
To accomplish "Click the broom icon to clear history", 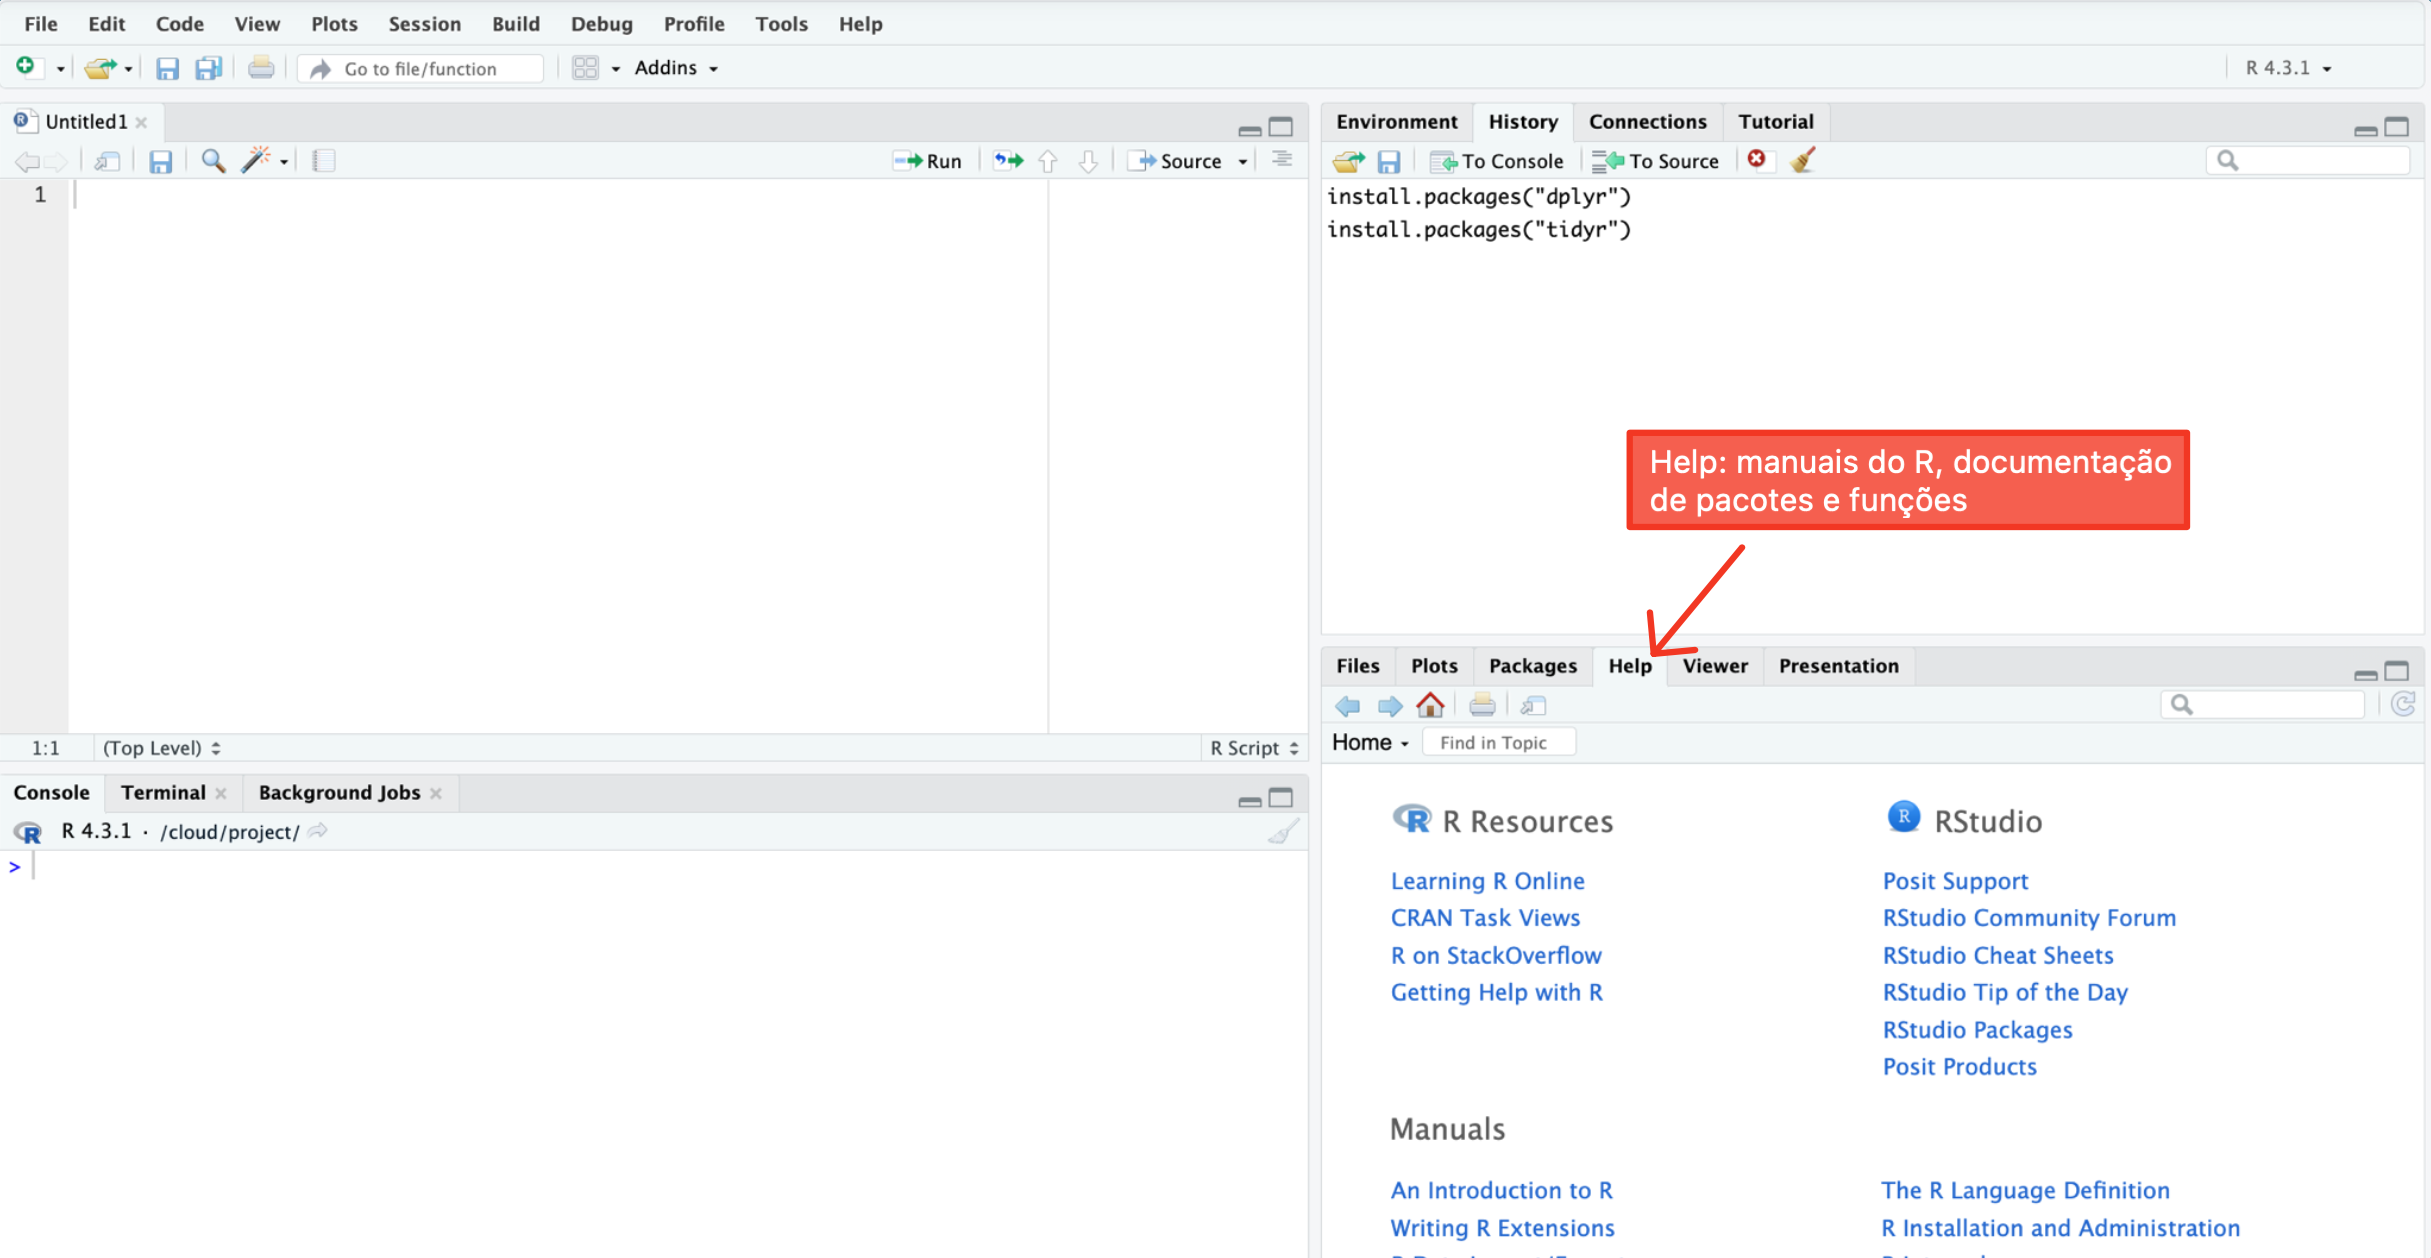I will 1803,160.
